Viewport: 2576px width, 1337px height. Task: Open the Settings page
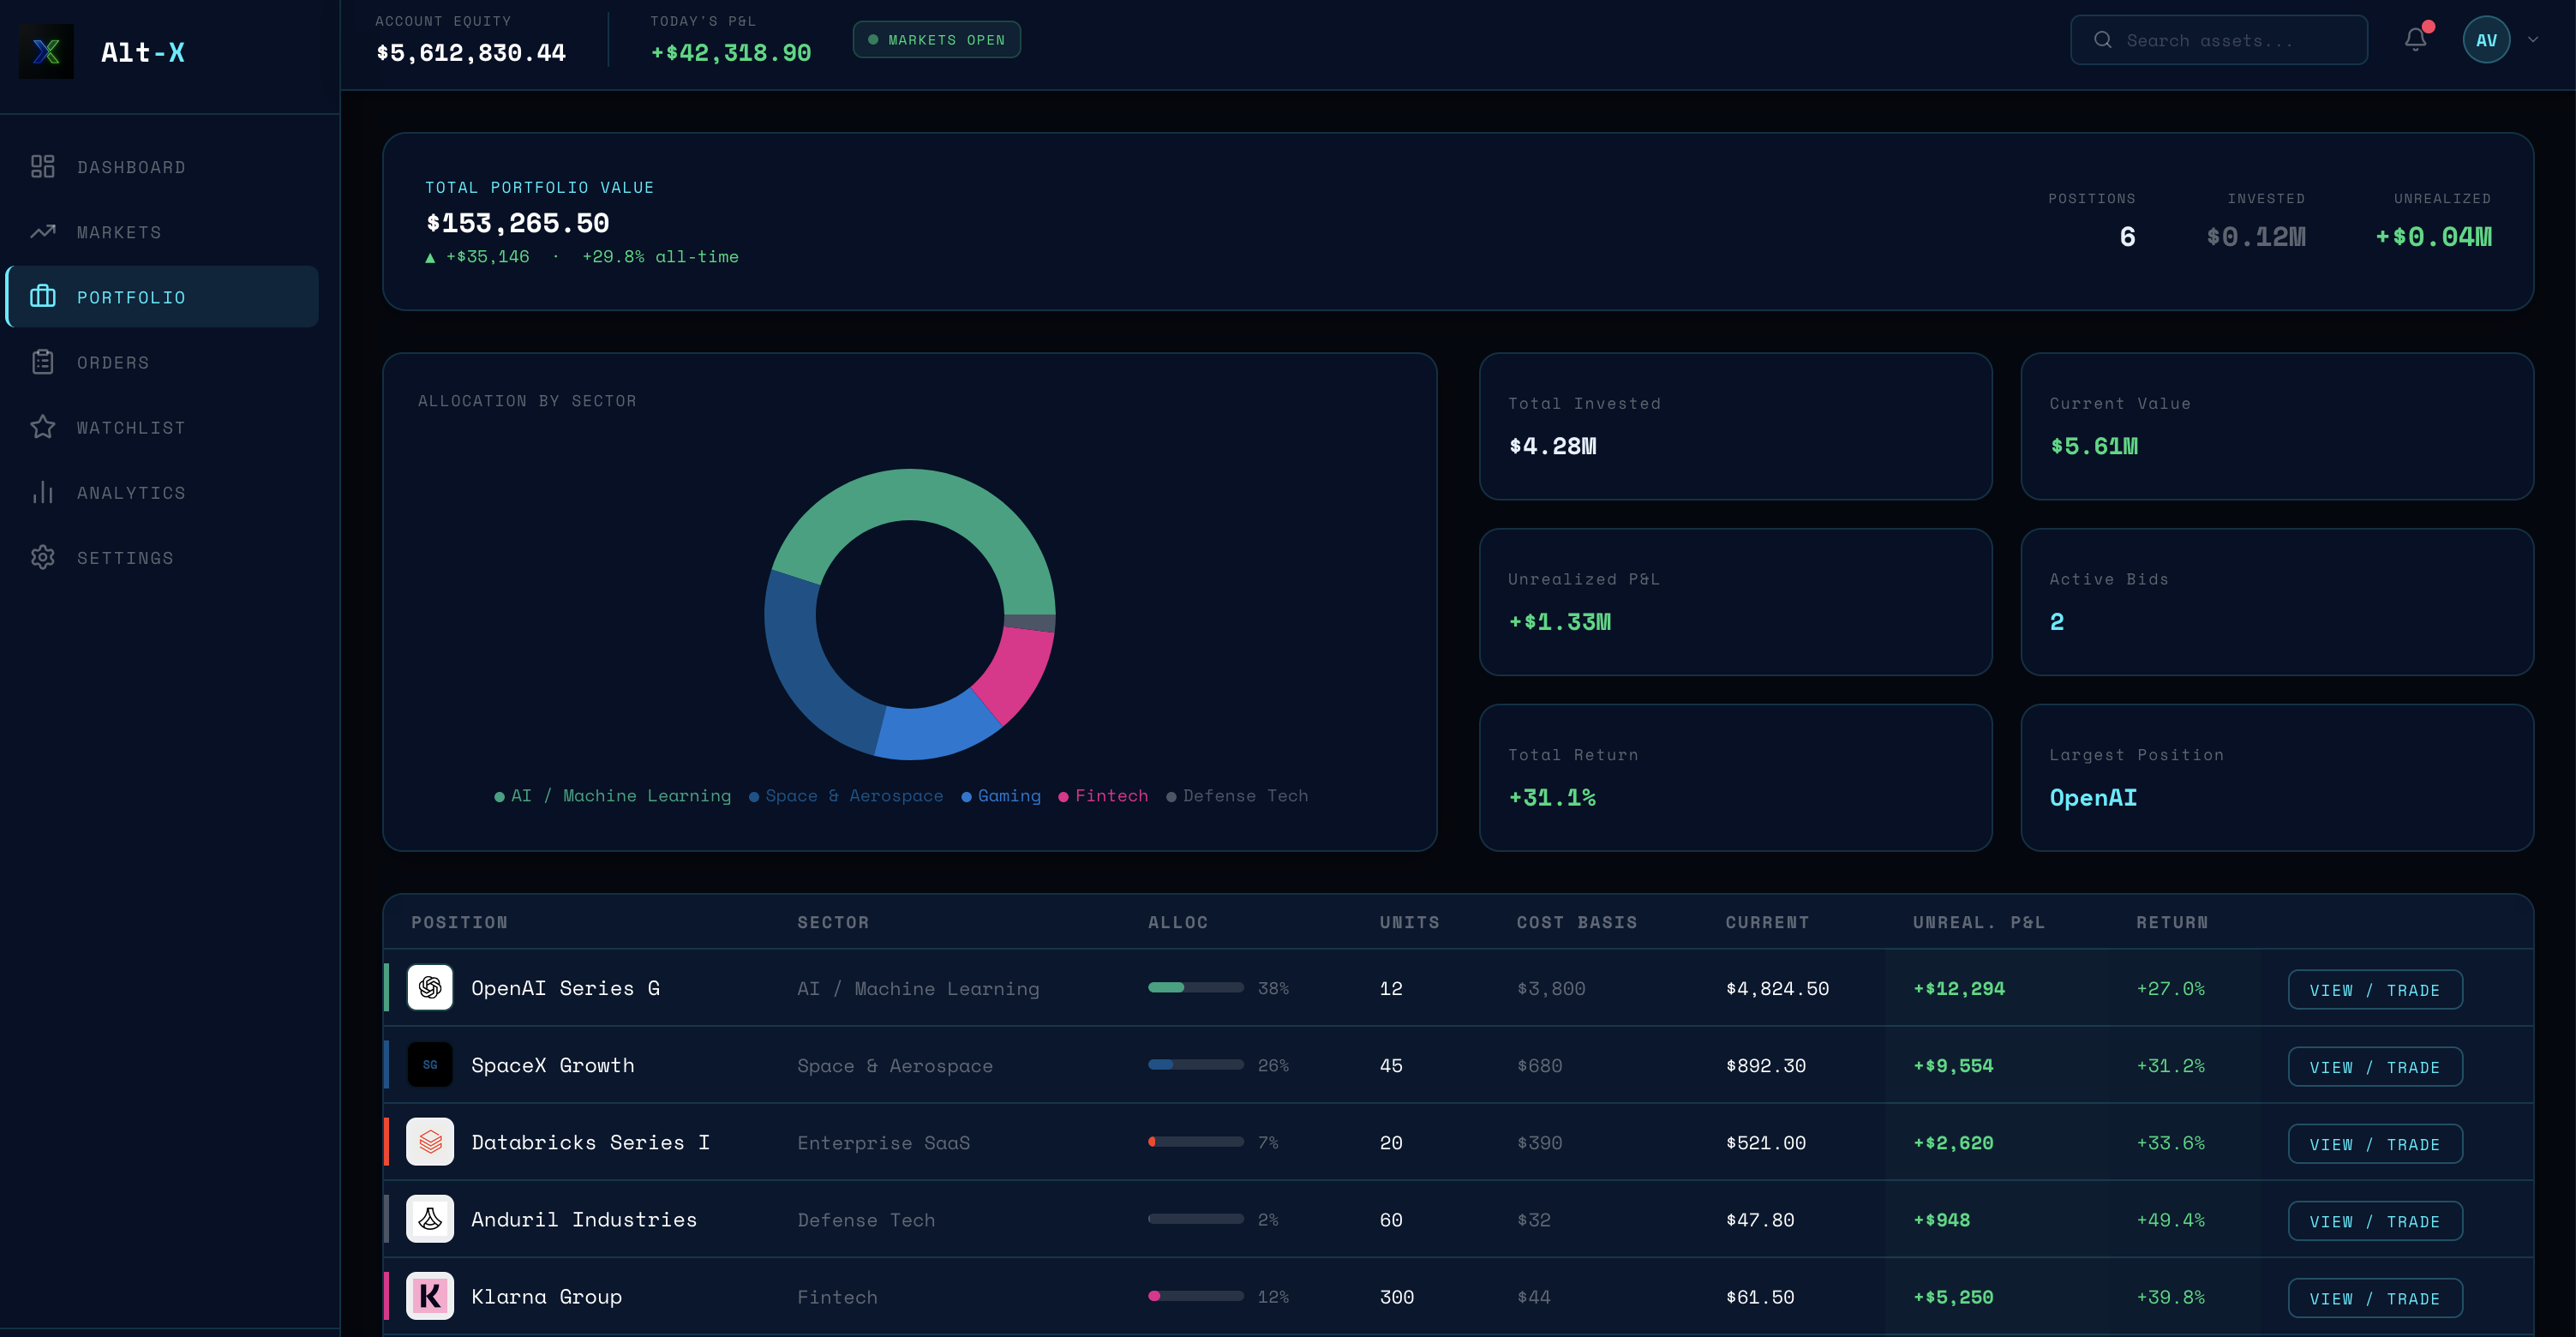click(162, 557)
